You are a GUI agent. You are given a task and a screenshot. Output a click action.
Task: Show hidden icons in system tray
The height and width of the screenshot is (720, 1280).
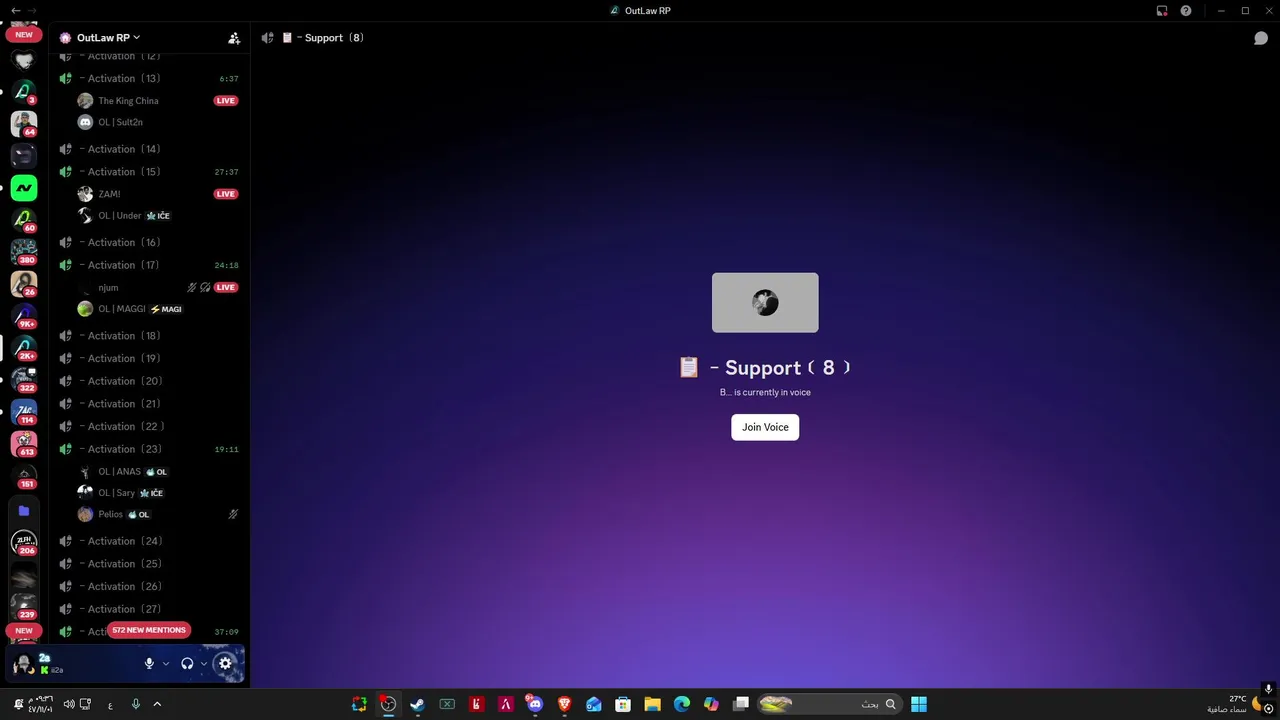[157, 704]
